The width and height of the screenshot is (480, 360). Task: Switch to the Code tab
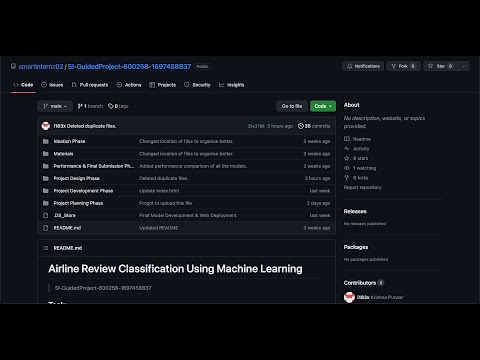pyautogui.click(x=23, y=85)
